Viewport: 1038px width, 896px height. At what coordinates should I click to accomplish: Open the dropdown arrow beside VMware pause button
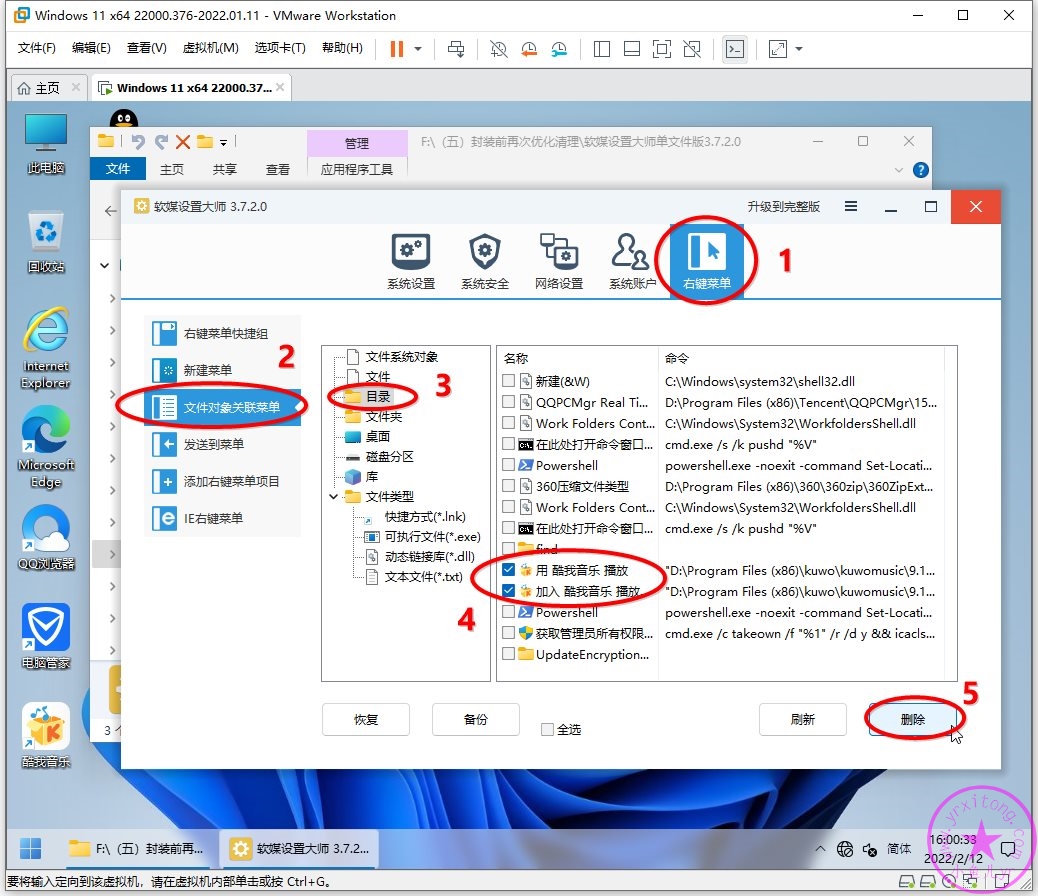pos(418,48)
